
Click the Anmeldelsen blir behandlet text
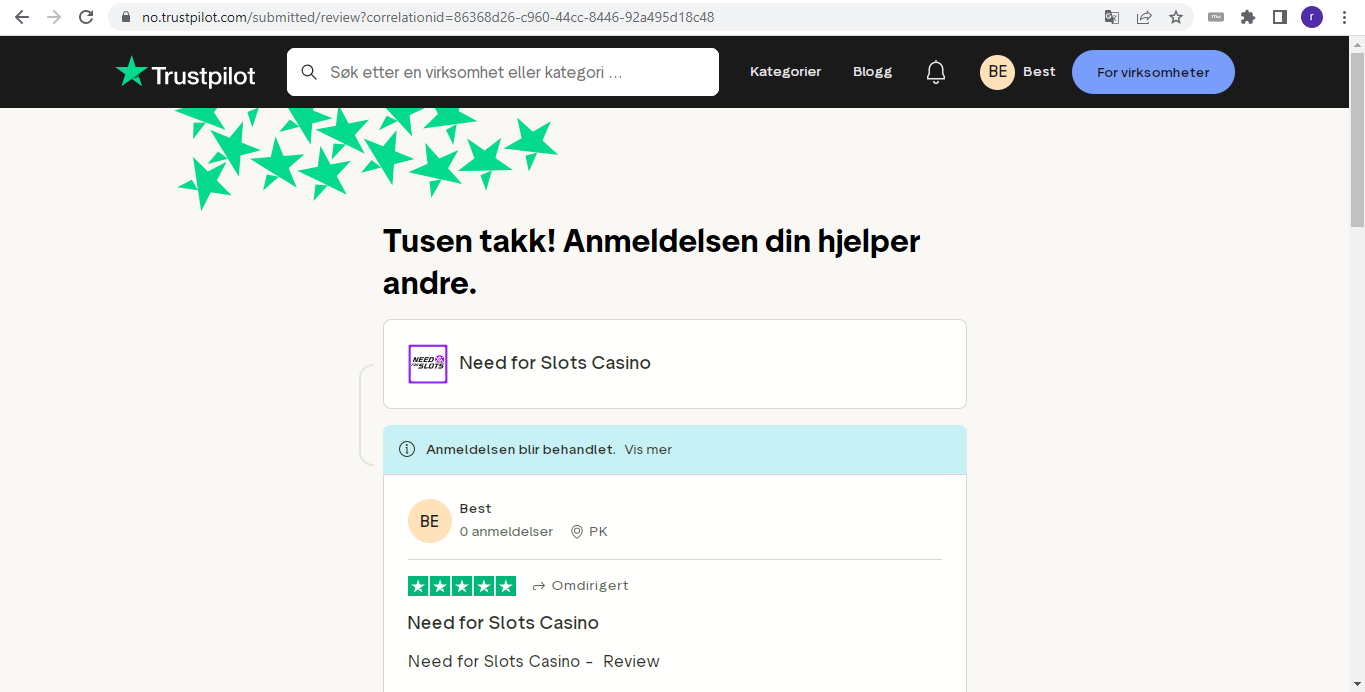coord(521,450)
